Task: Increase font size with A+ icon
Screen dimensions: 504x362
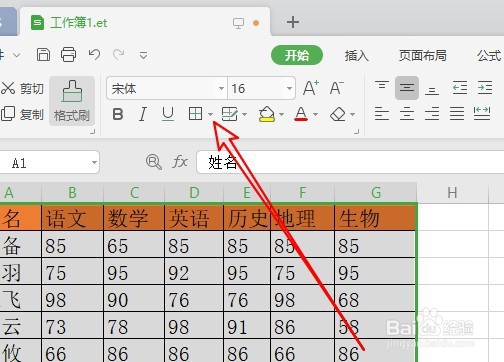Action: point(311,88)
